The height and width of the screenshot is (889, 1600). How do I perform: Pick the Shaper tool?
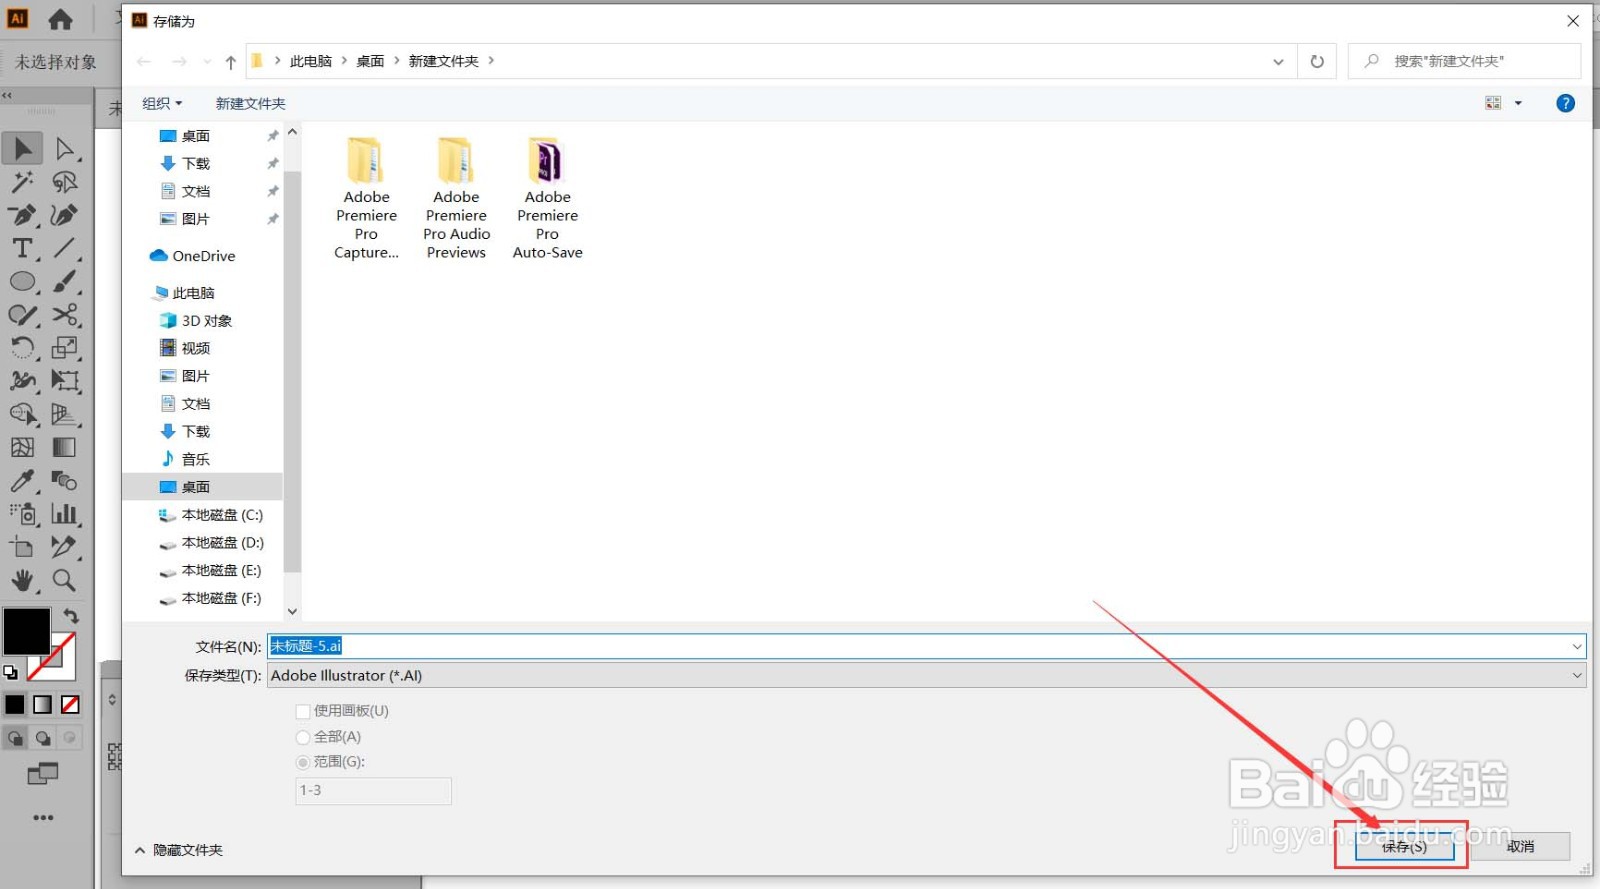click(x=22, y=315)
